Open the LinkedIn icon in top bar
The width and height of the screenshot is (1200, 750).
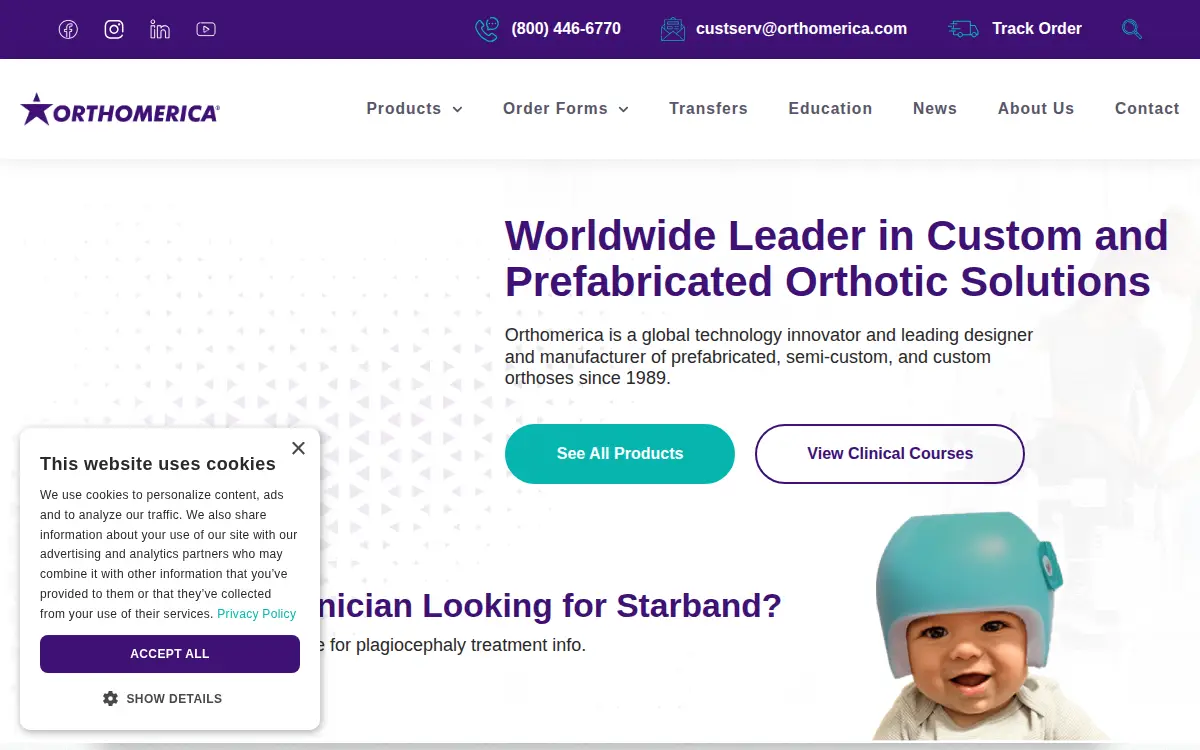160,29
